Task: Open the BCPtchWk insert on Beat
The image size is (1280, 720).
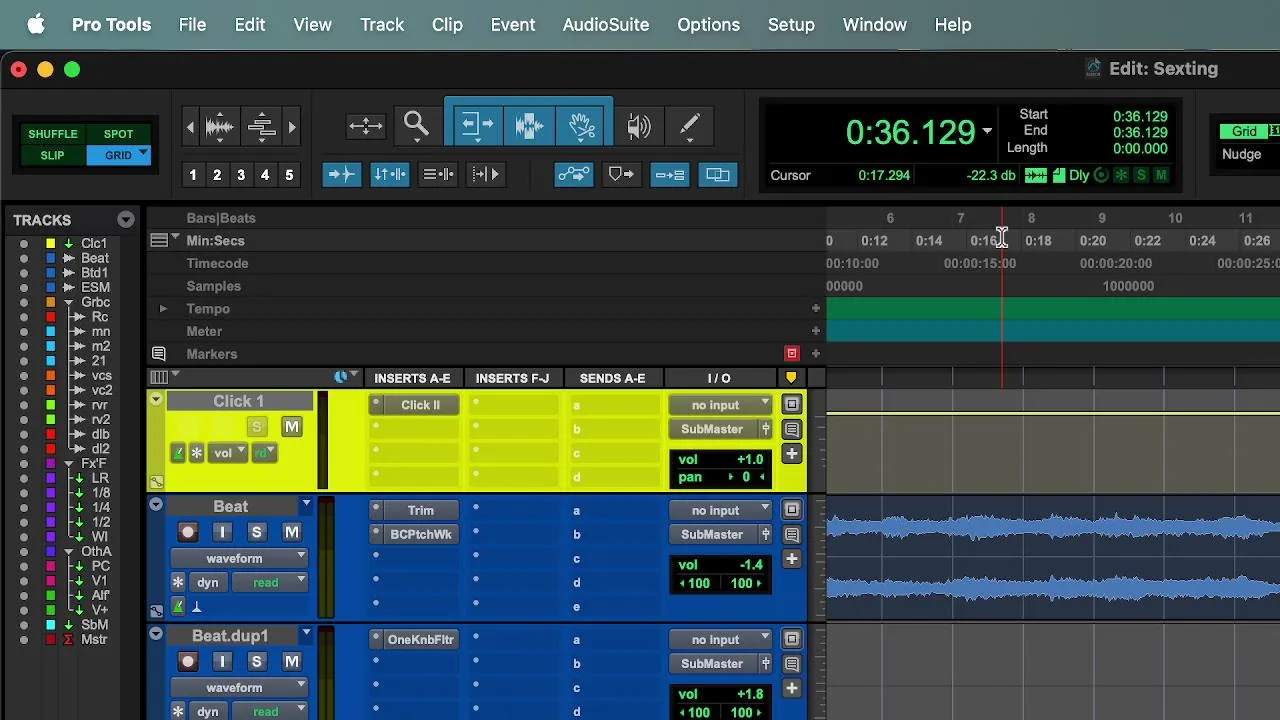Action: coord(420,535)
